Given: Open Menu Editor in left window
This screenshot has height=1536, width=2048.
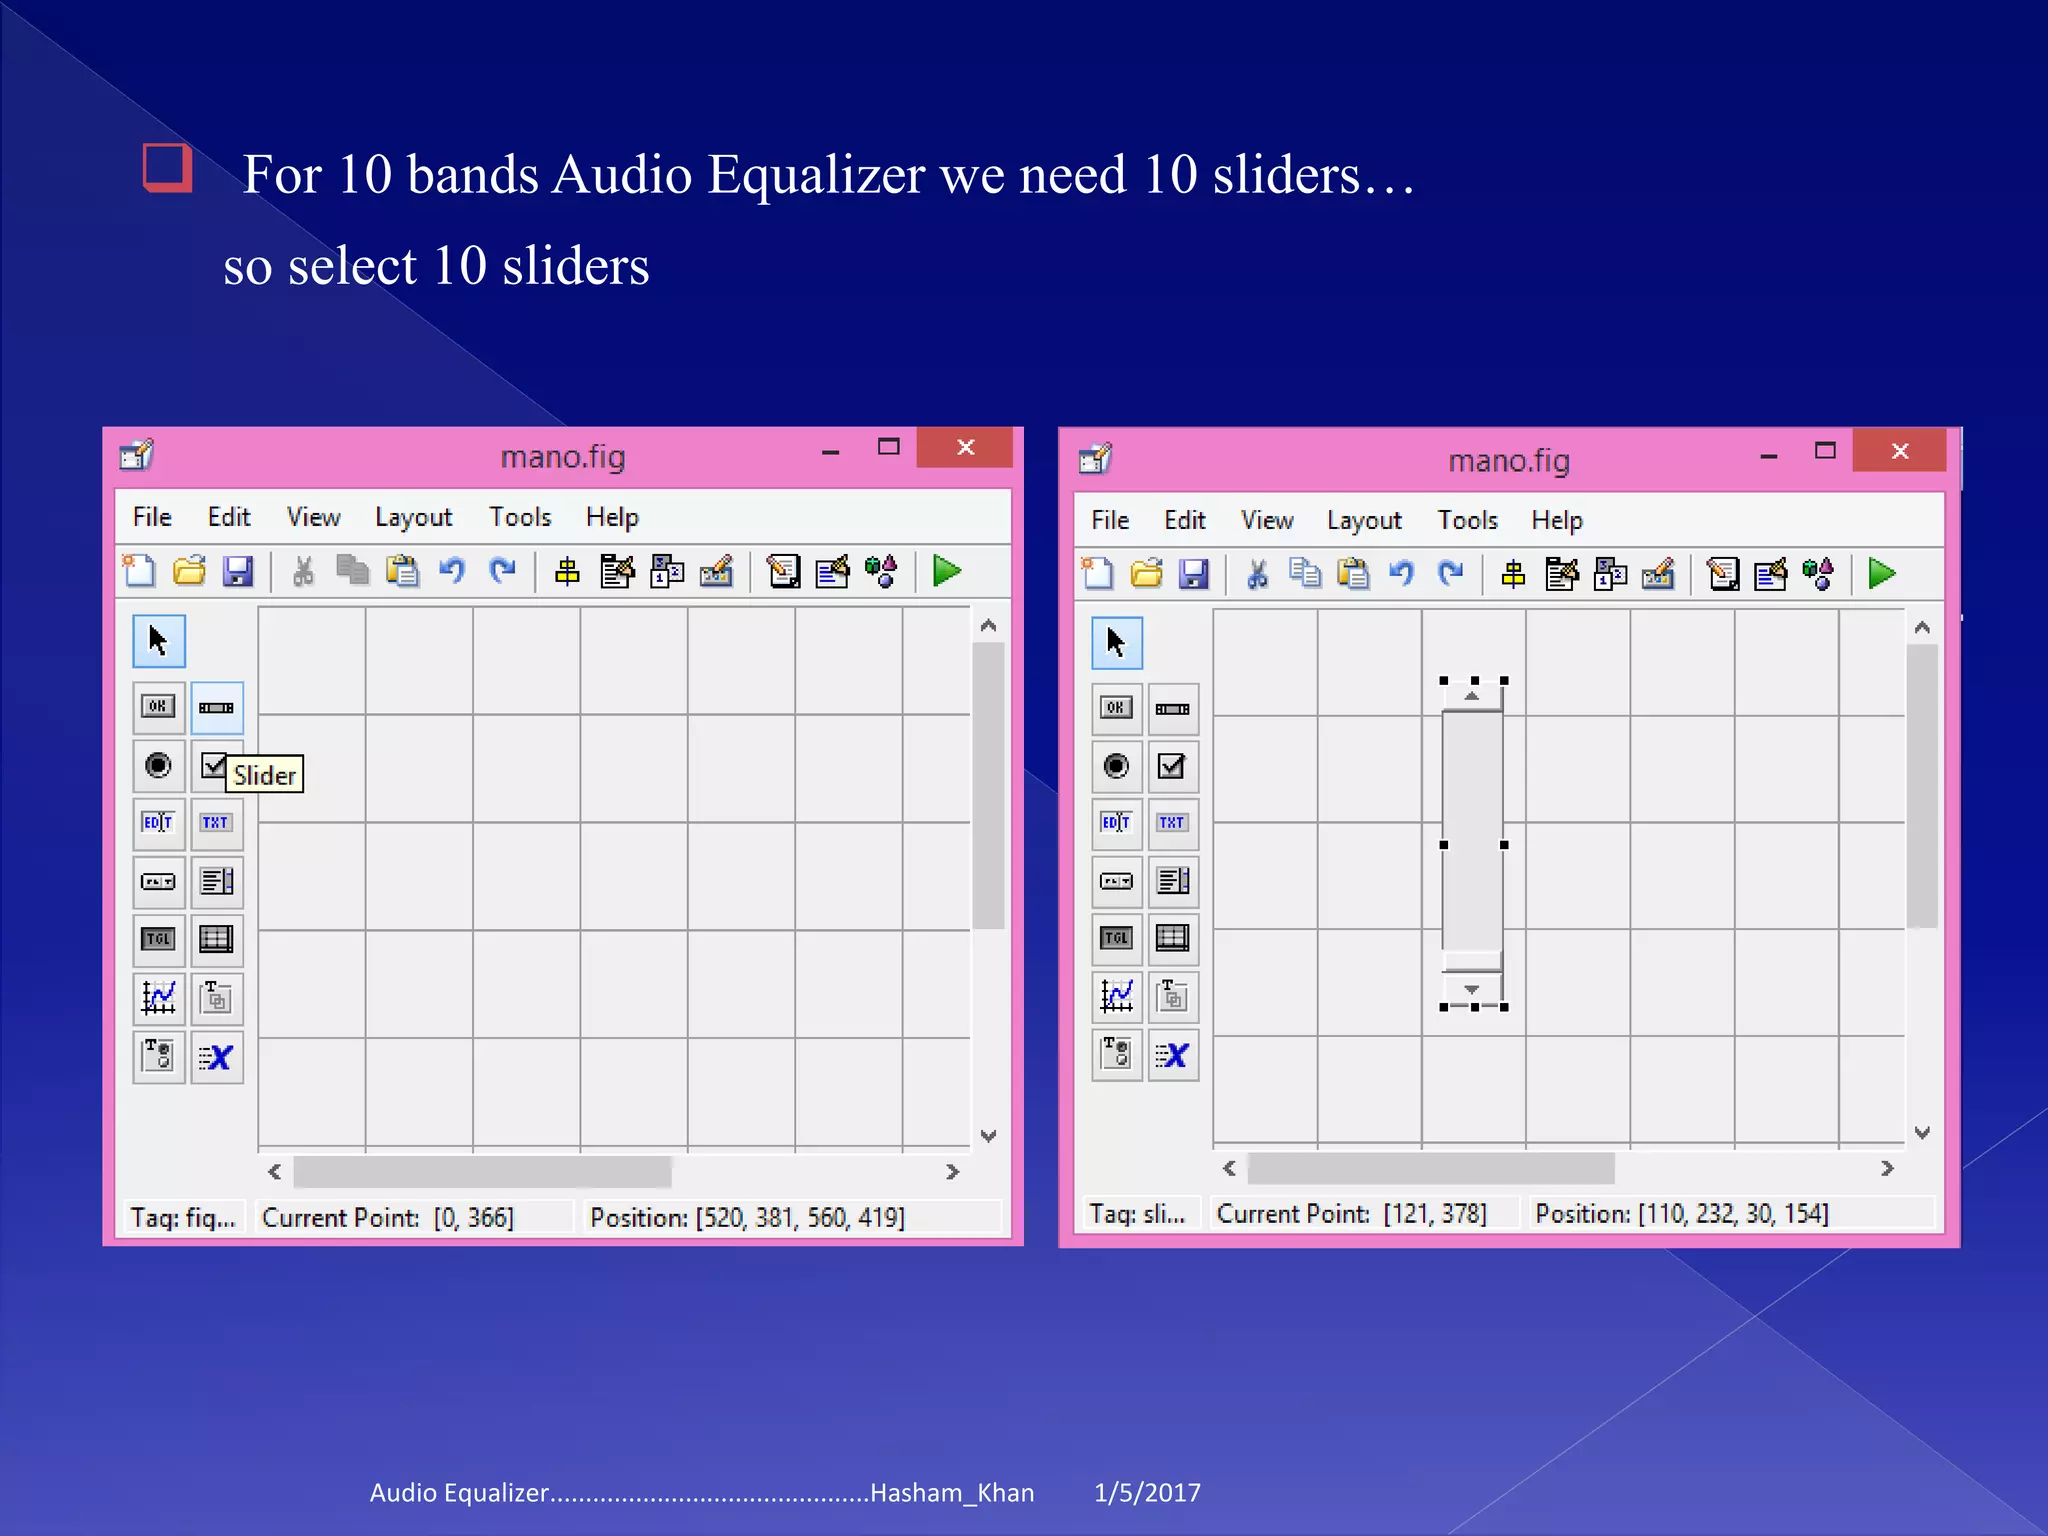Looking at the screenshot, I should 617,571.
